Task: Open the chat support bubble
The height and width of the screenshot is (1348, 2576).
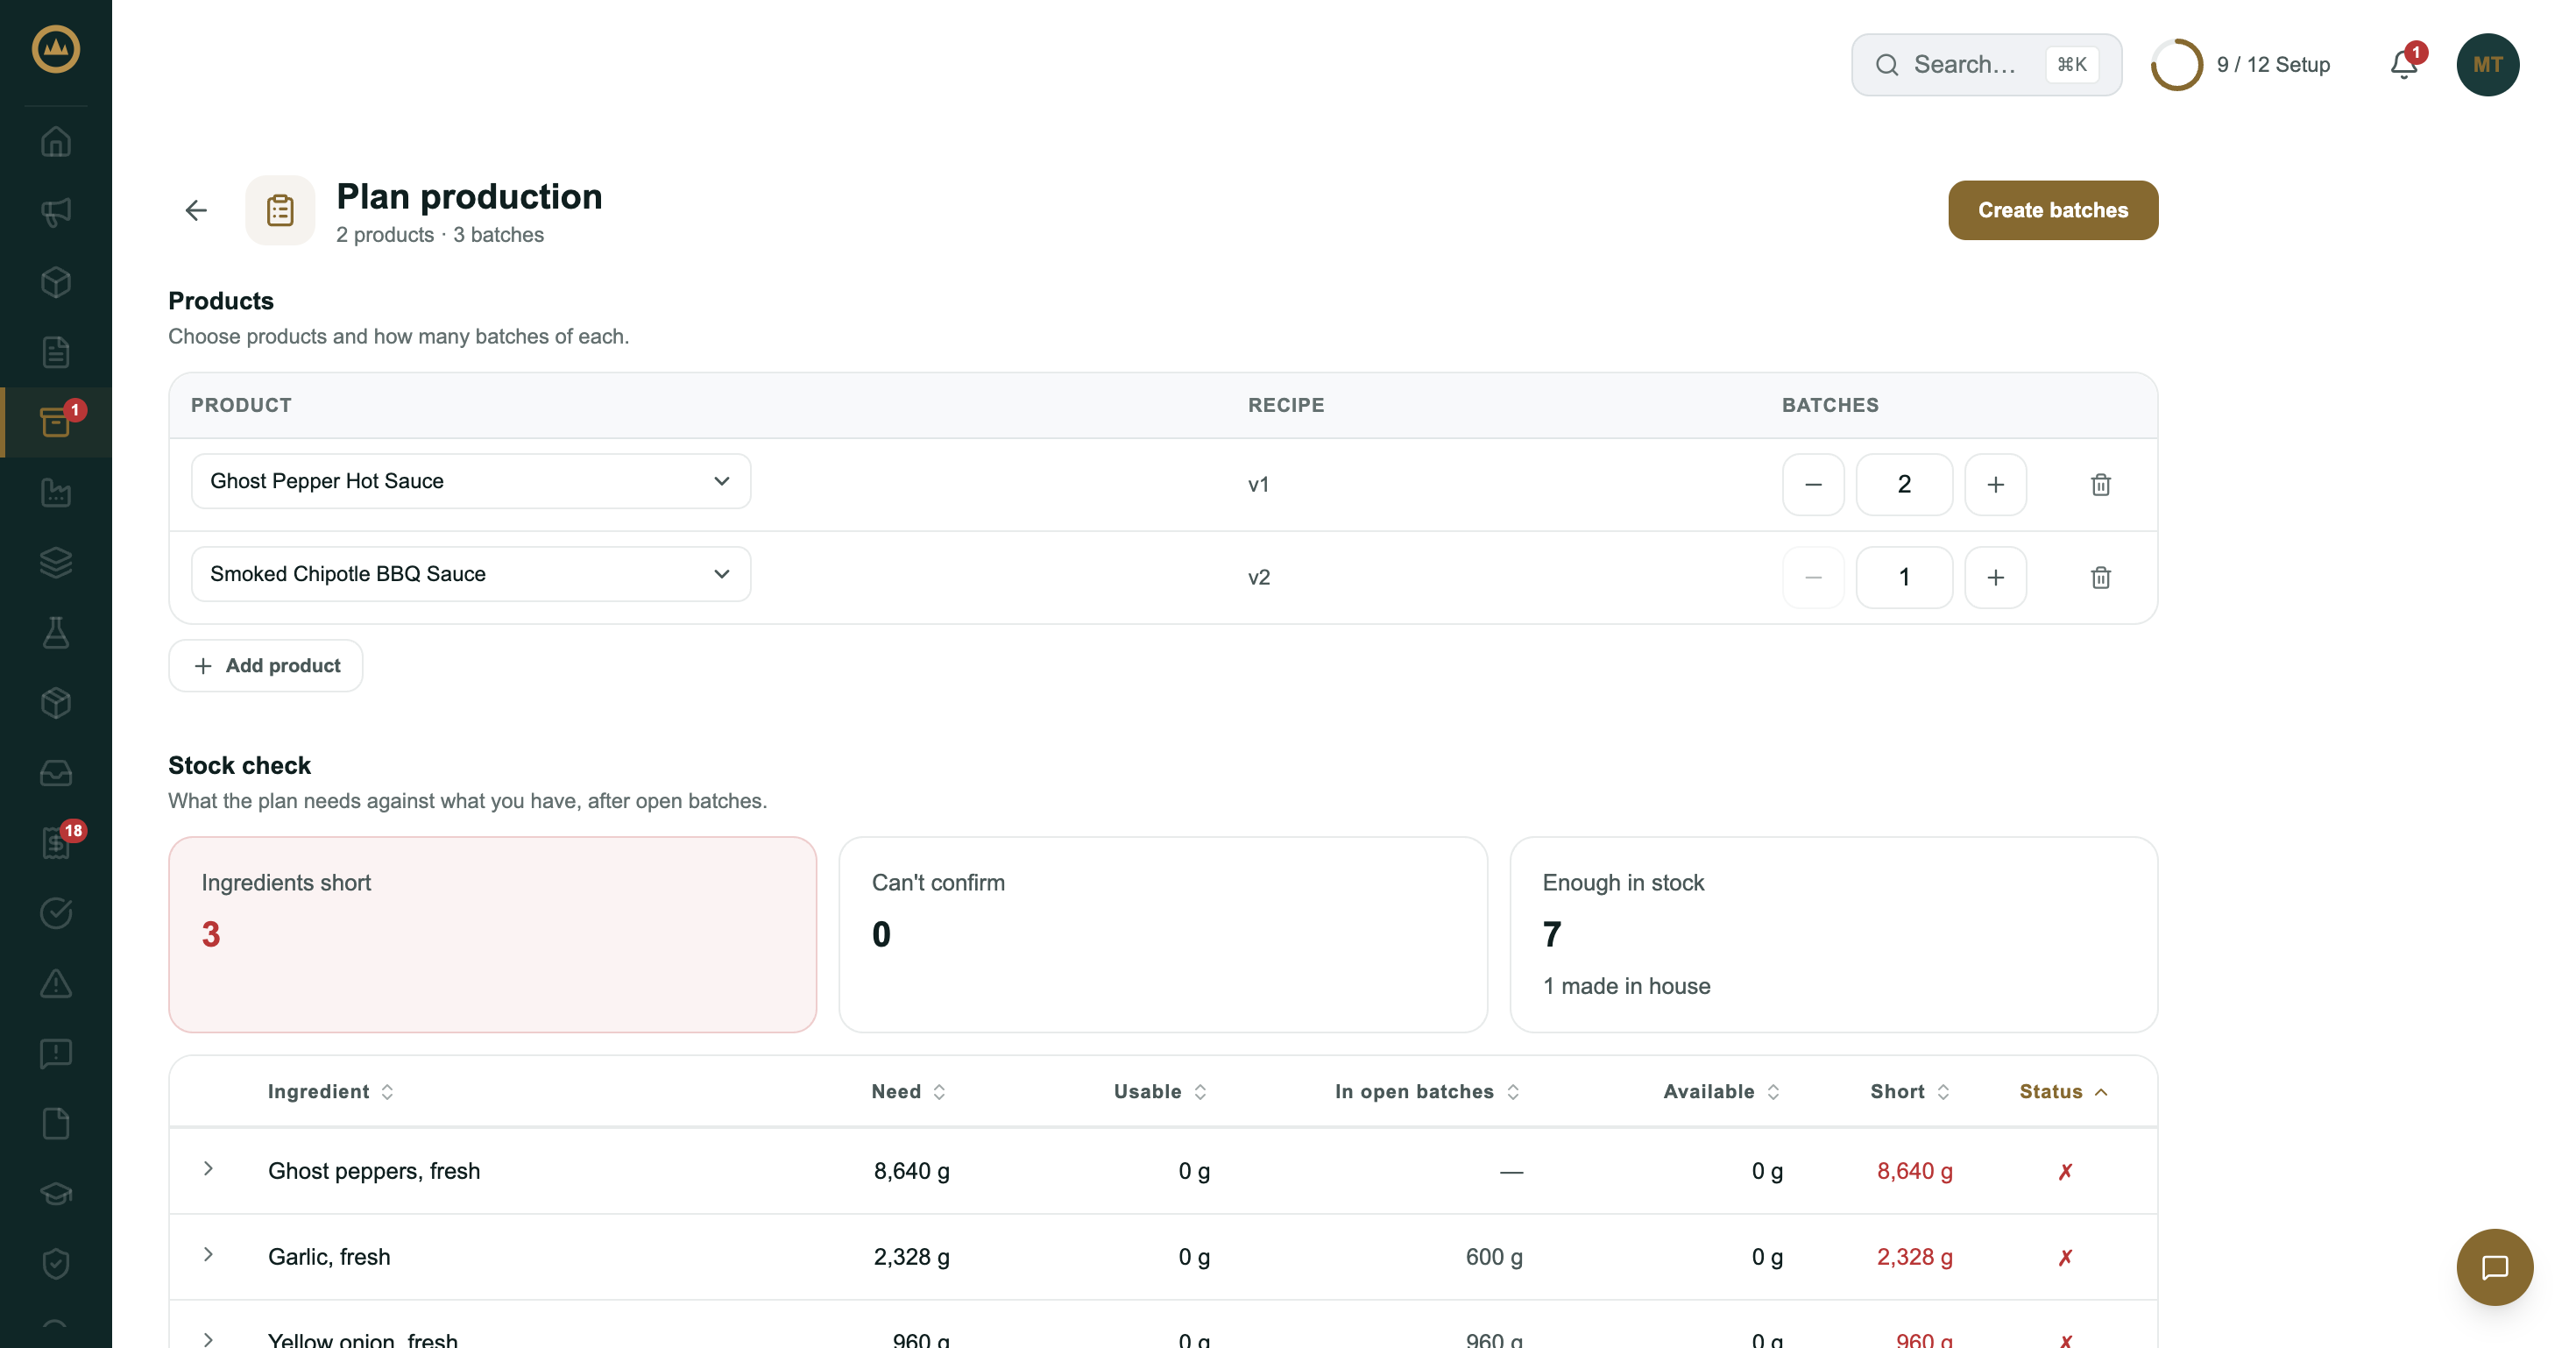Action: (2494, 1266)
